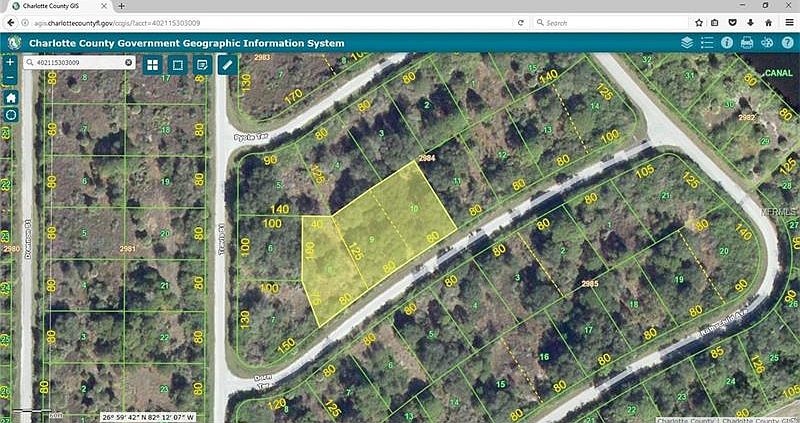Zoom out with the minus button
The width and height of the screenshot is (800, 423).
point(11,78)
